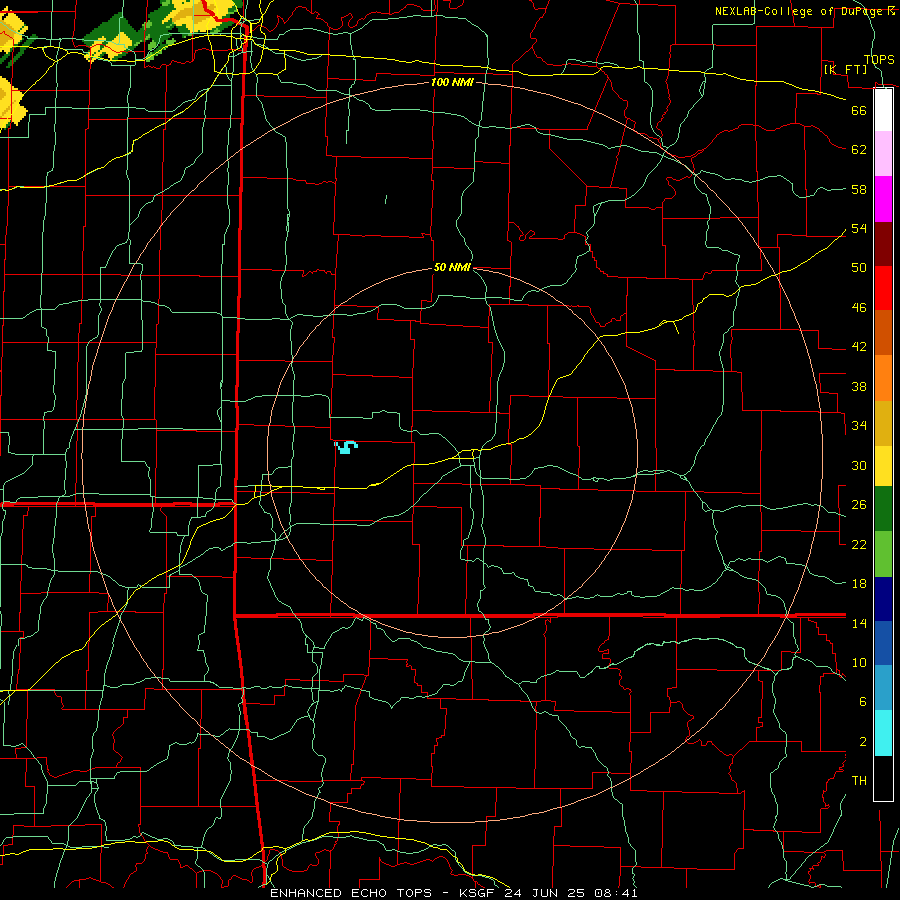Select the 26 scale label
The height and width of the screenshot is (900, 900).
click(x=859, y=505)
